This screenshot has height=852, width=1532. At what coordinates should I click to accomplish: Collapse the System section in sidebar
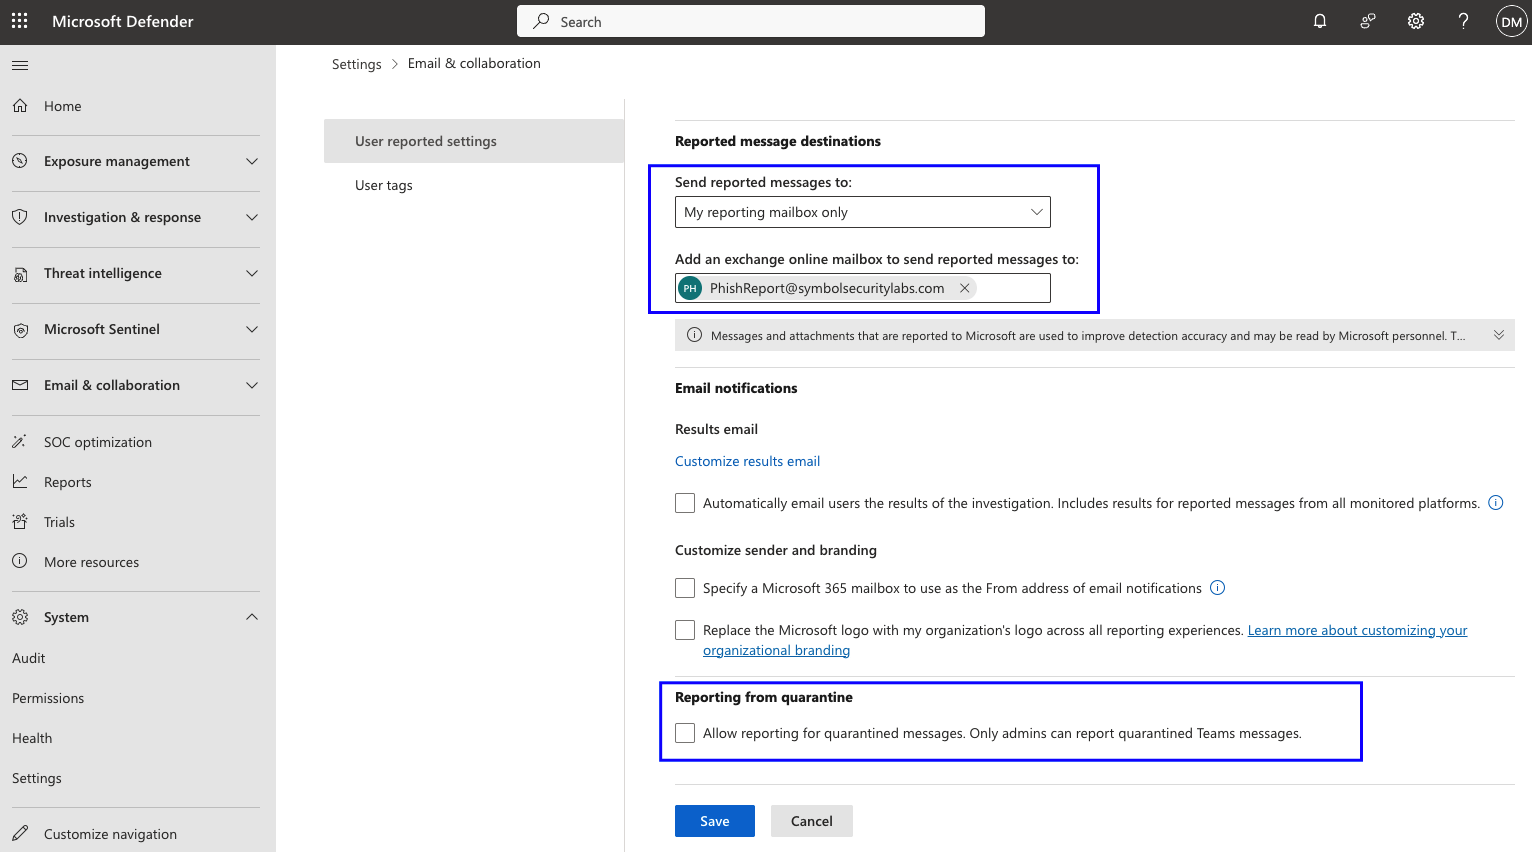click(x=252, y=616)
